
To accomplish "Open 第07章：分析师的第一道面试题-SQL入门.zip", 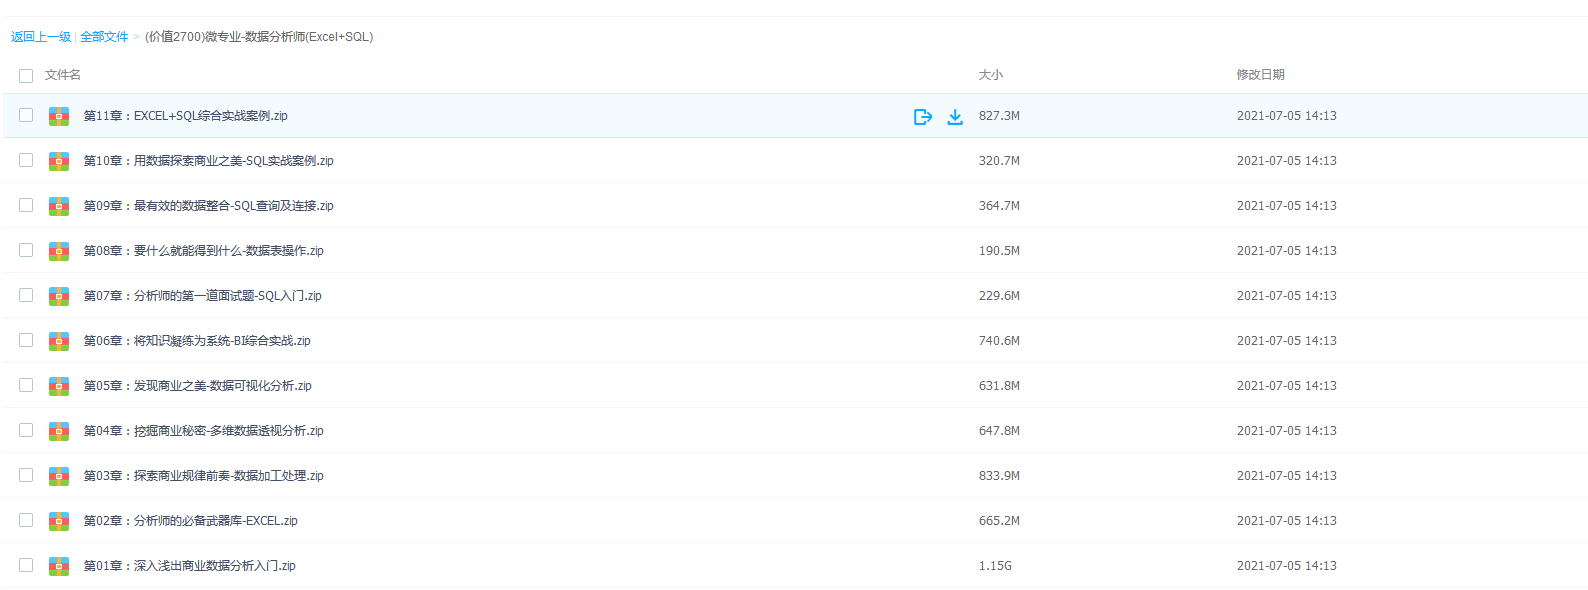I will pyautogui.click(x=203, y=296).
